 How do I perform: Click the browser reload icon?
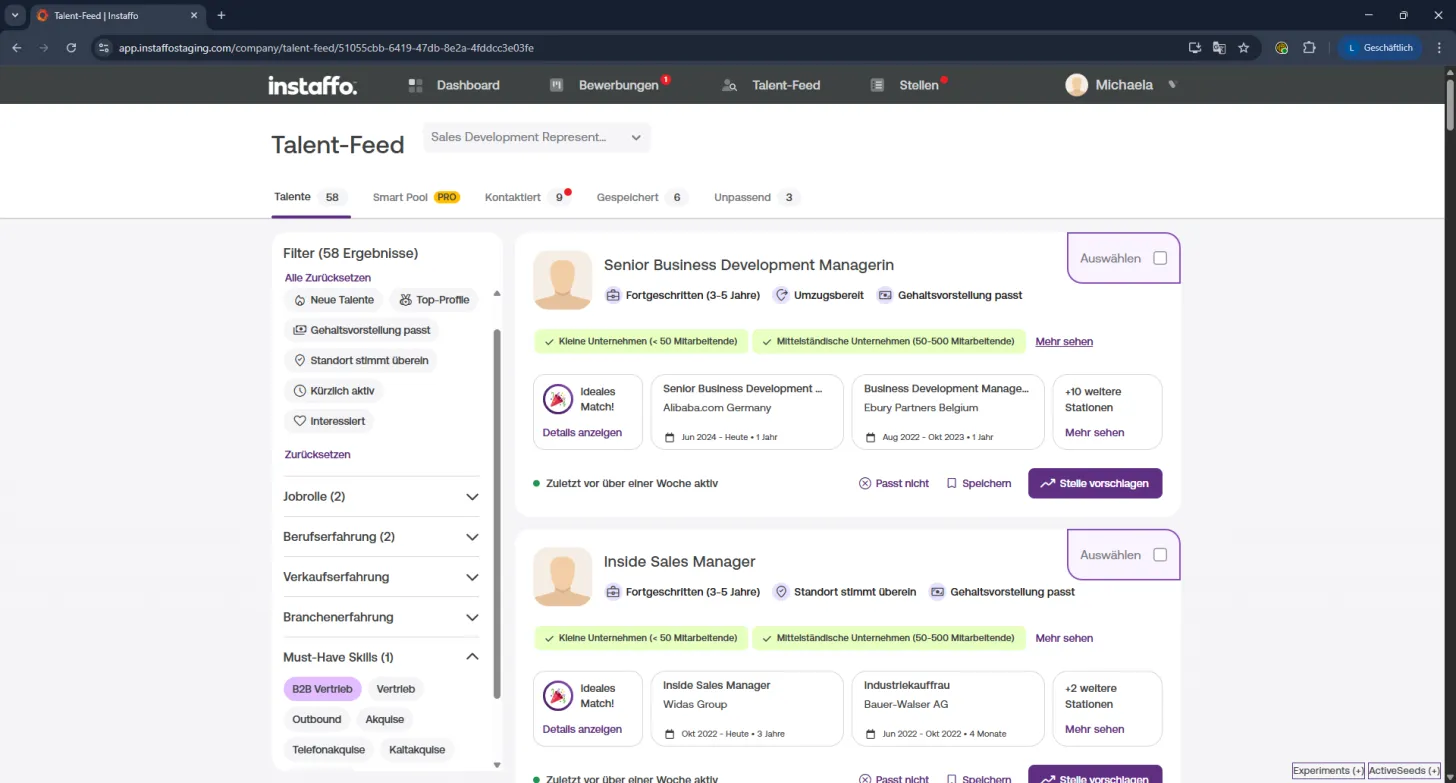coord(71,47)
